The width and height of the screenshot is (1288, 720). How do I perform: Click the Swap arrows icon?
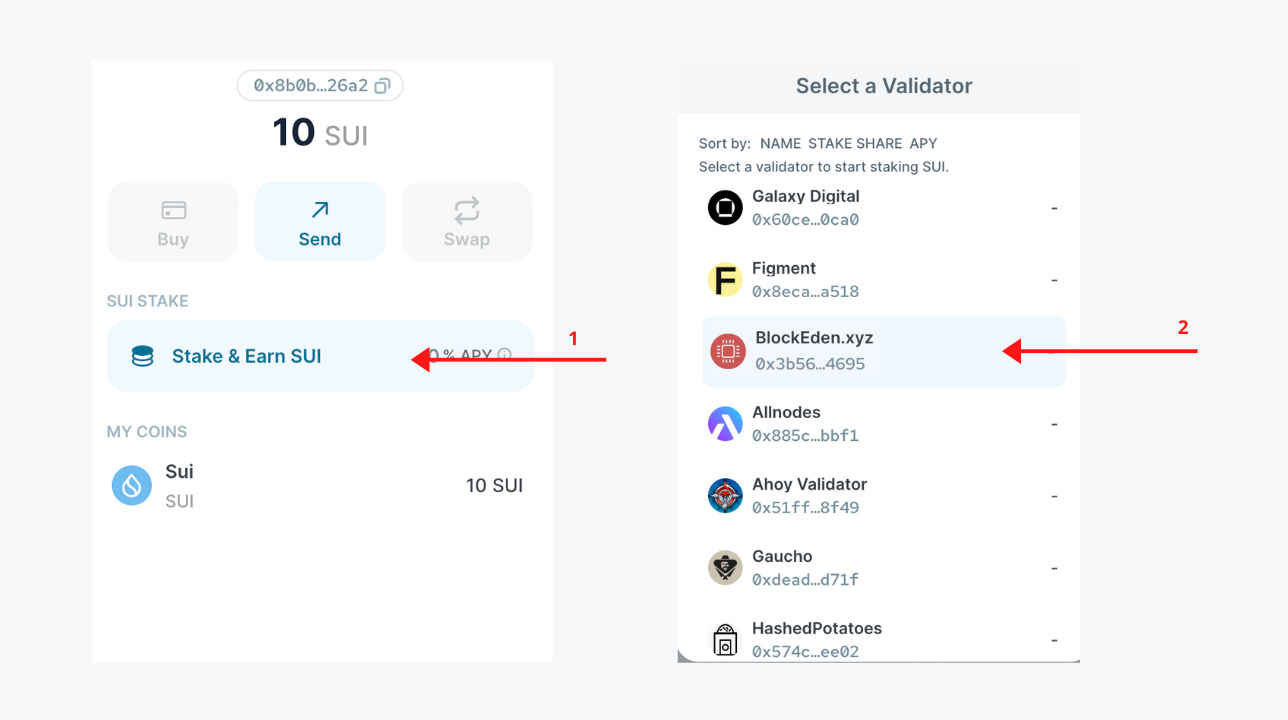pos(467,210)
